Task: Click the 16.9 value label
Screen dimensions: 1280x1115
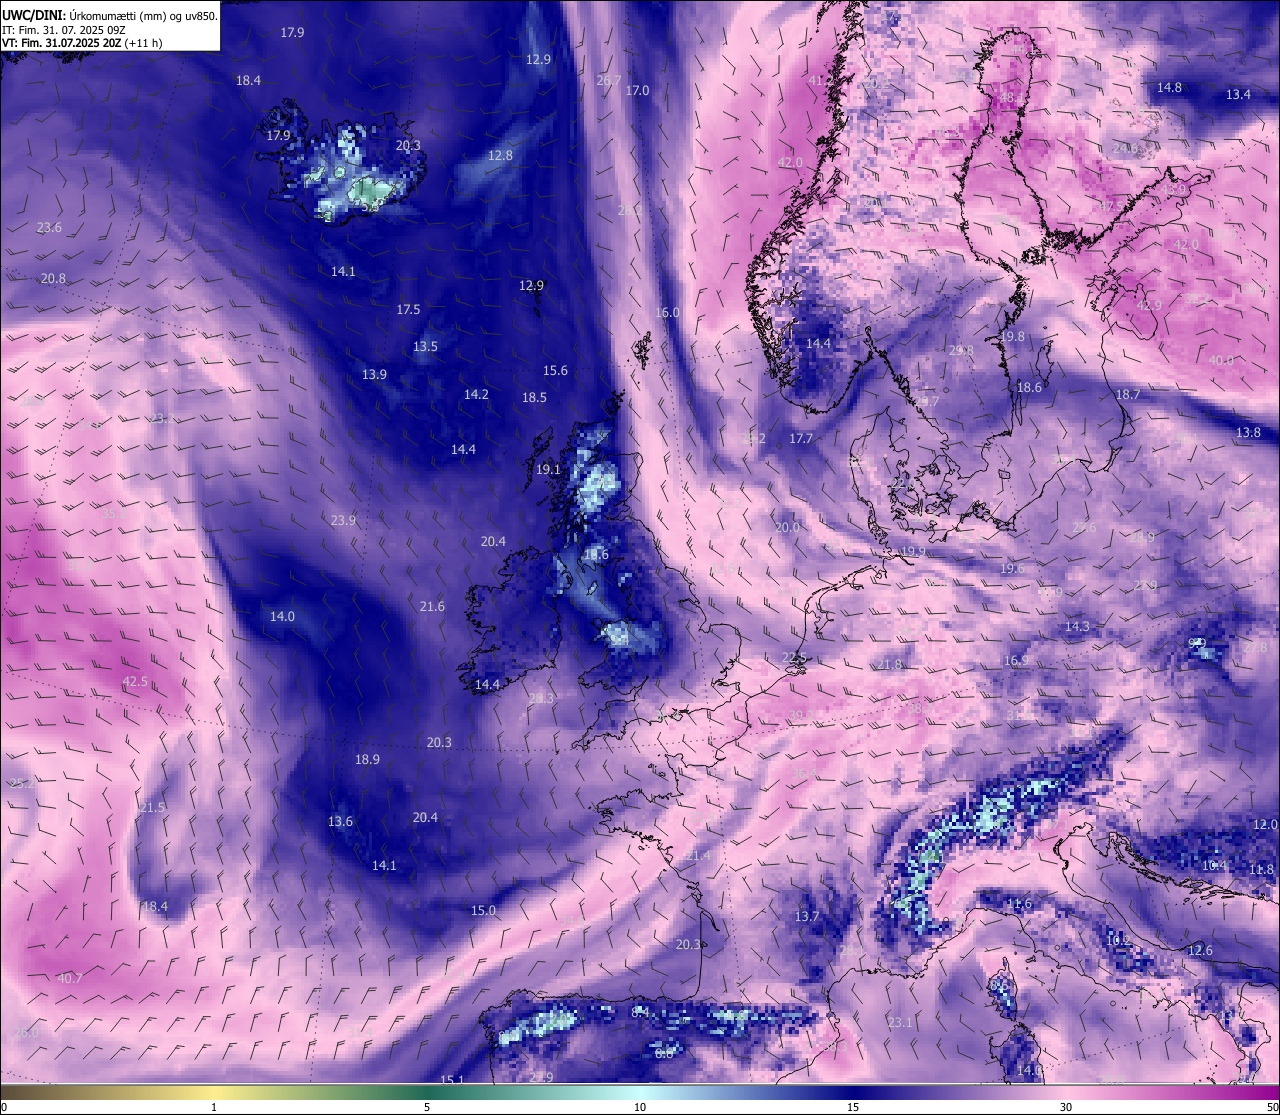Action: click(x=1015, y=661)
